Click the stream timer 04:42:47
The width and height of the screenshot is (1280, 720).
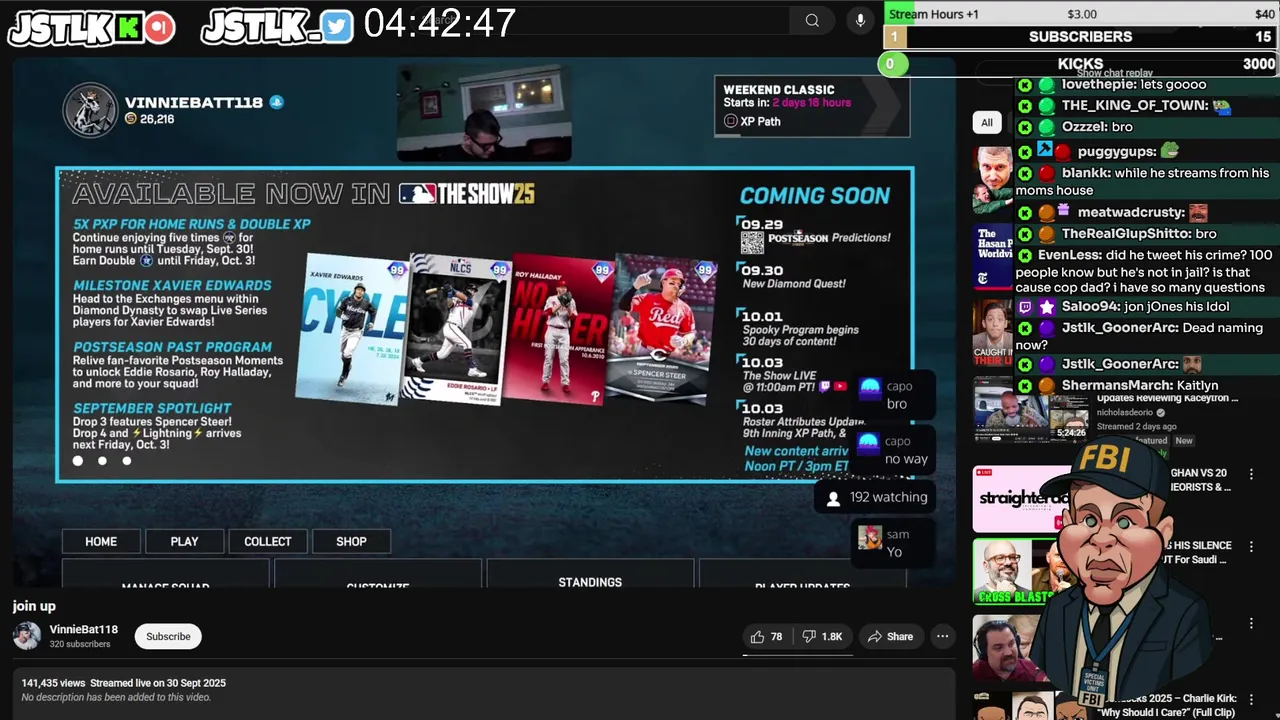click(440, 23)
